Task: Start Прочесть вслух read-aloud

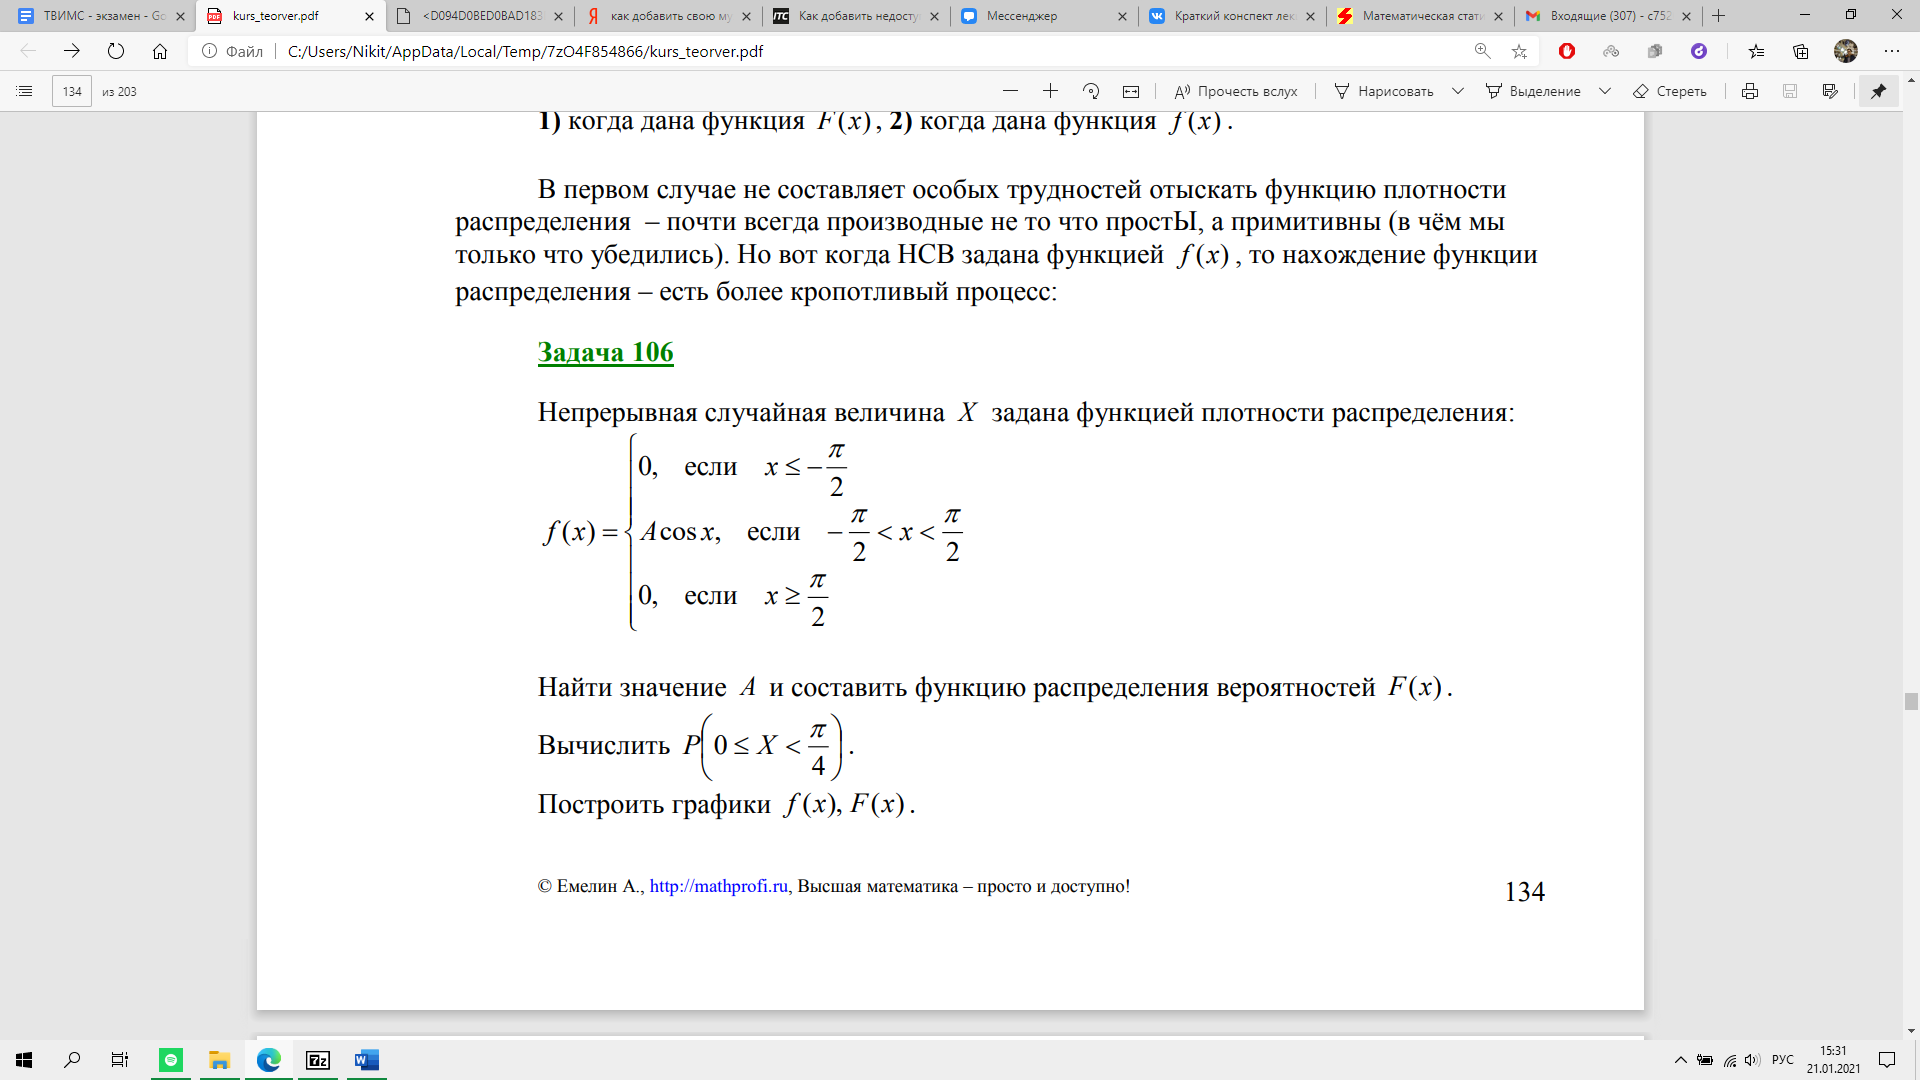Action: coord(1236,91)
